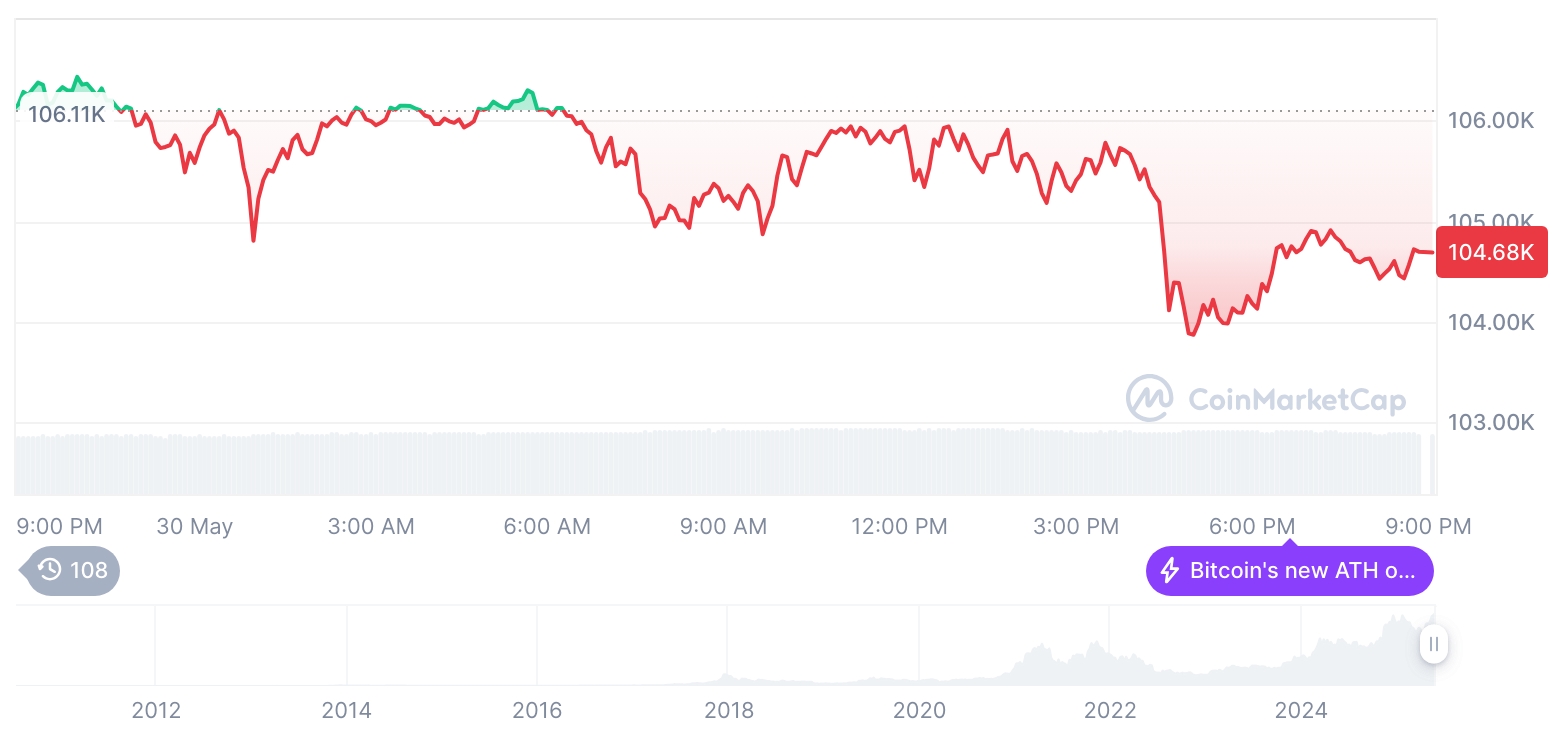This screenshot has height=732, width=1566.
Task: Select 2018 on the history timeline
Action: click(x=729, y=711)
